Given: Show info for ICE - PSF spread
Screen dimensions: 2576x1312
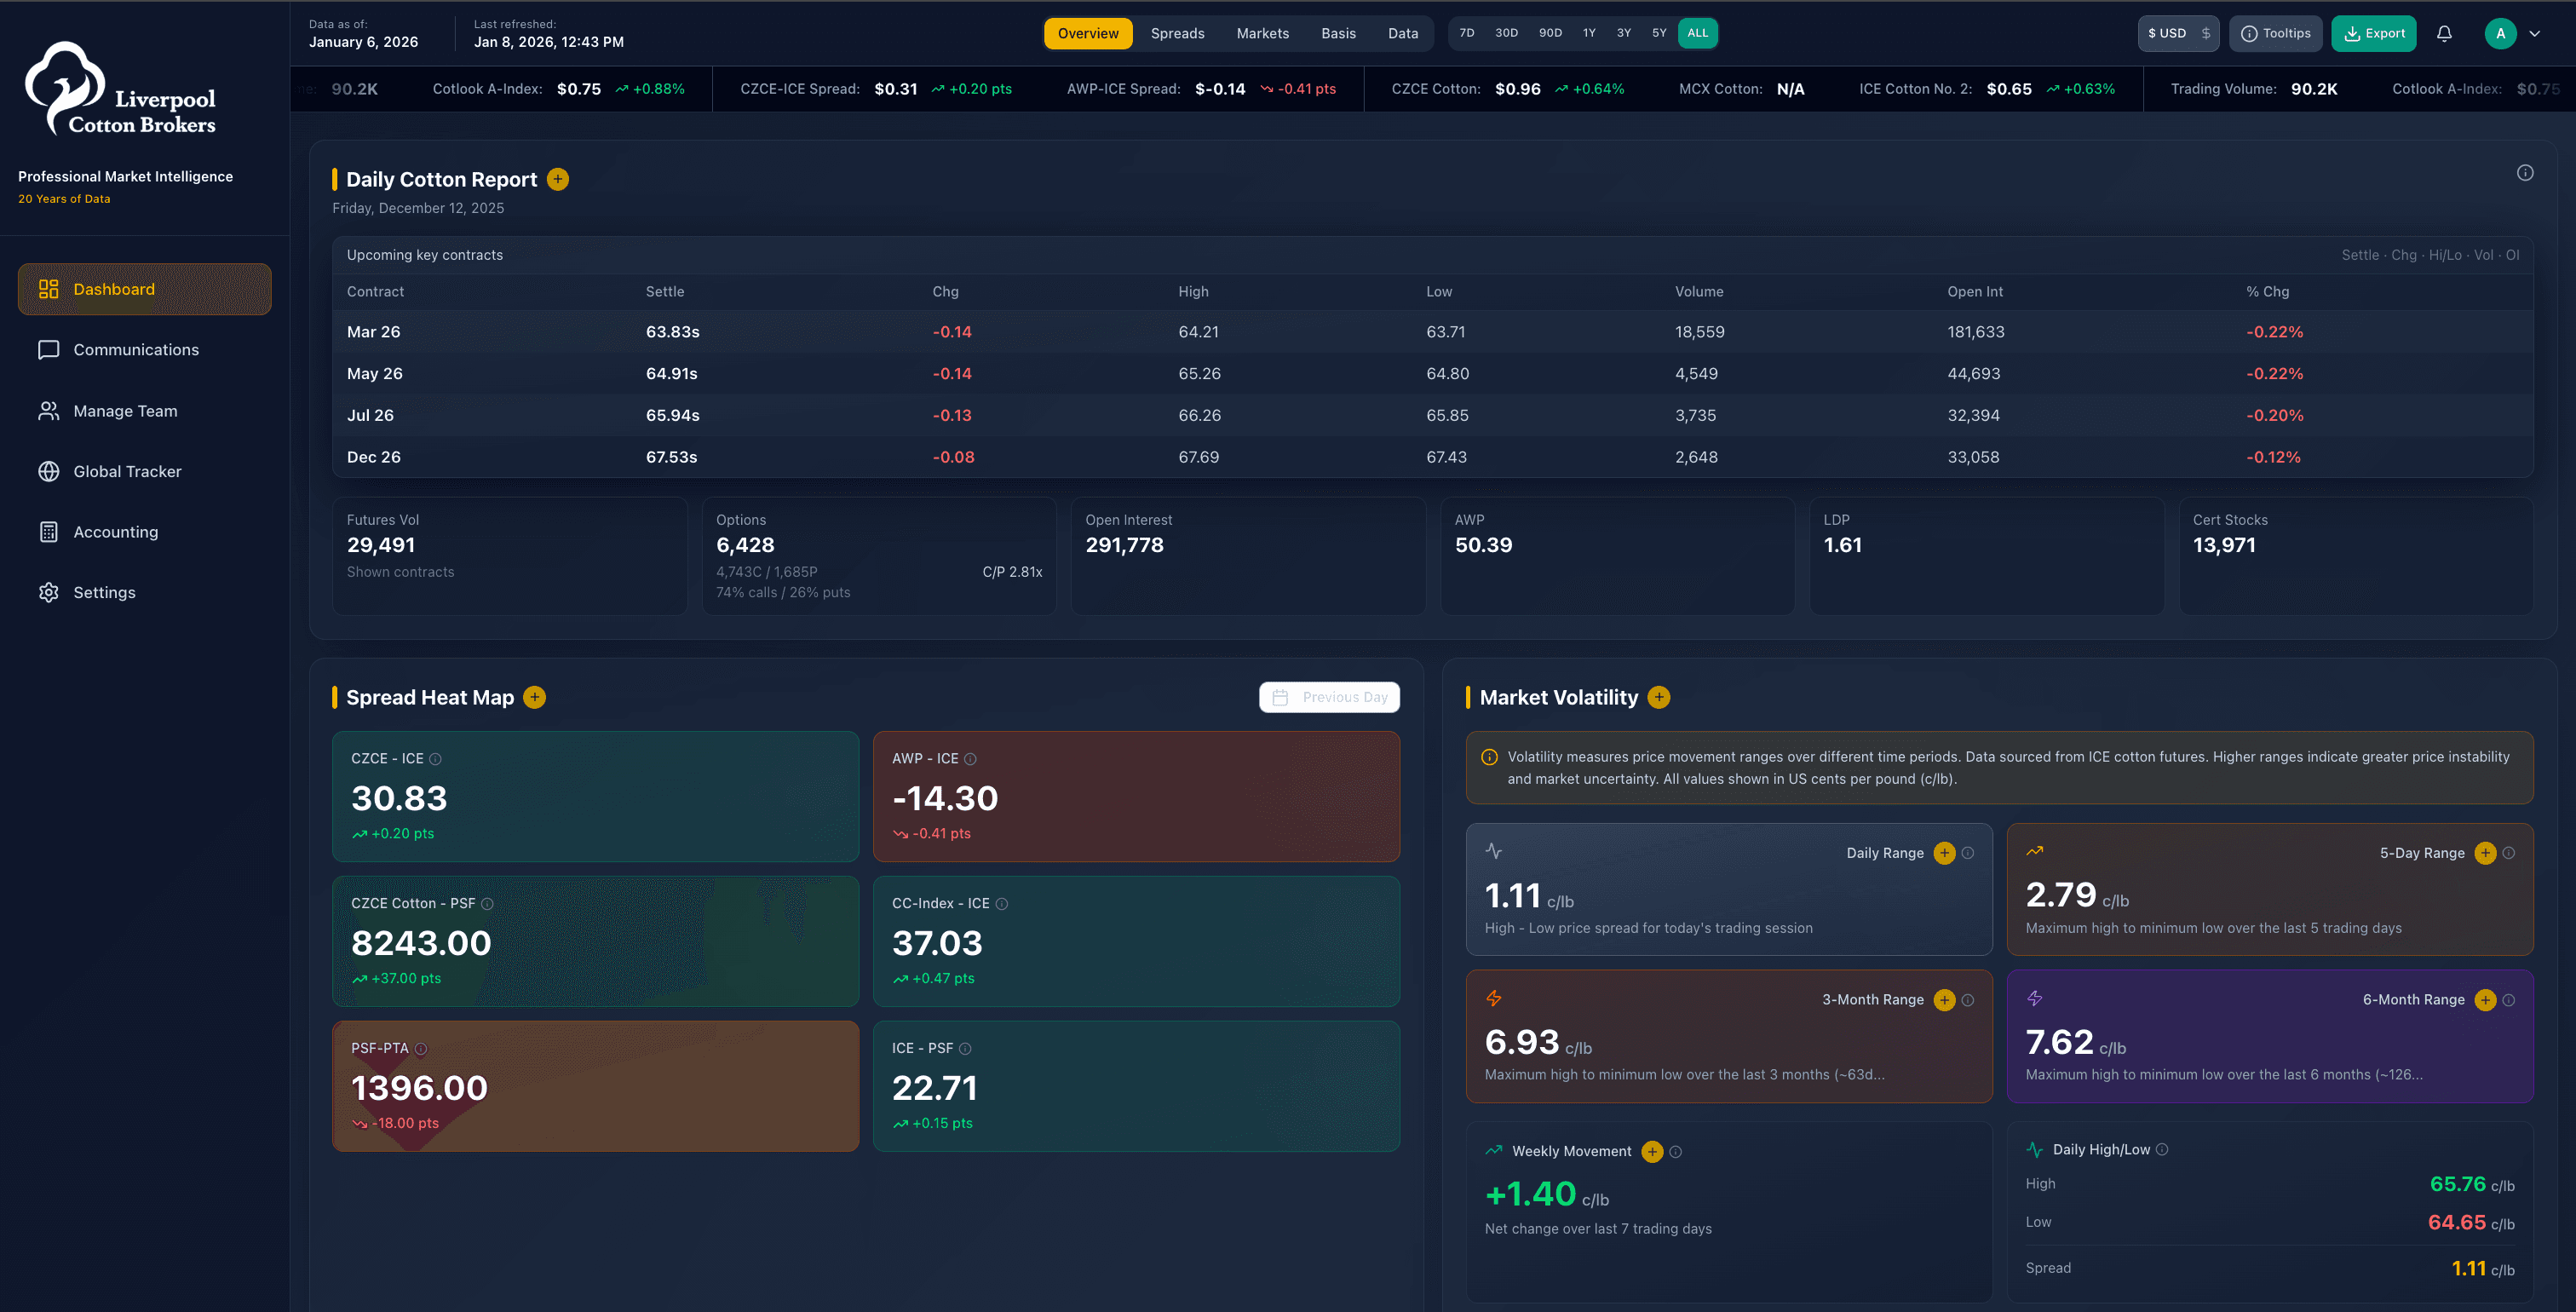Looking at the screenshot, I should [965, 1049].
